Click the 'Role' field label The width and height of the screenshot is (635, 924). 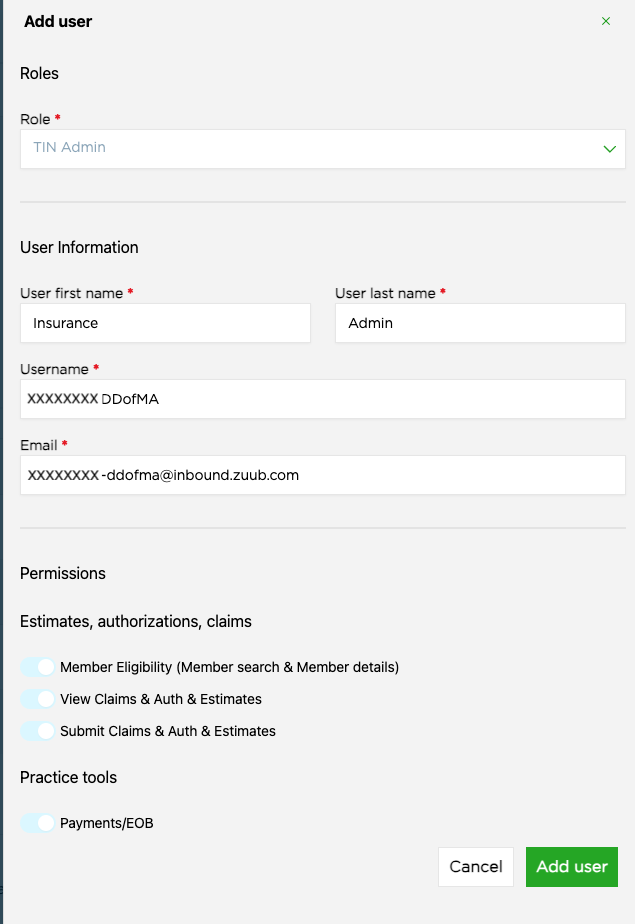(35, 119)
